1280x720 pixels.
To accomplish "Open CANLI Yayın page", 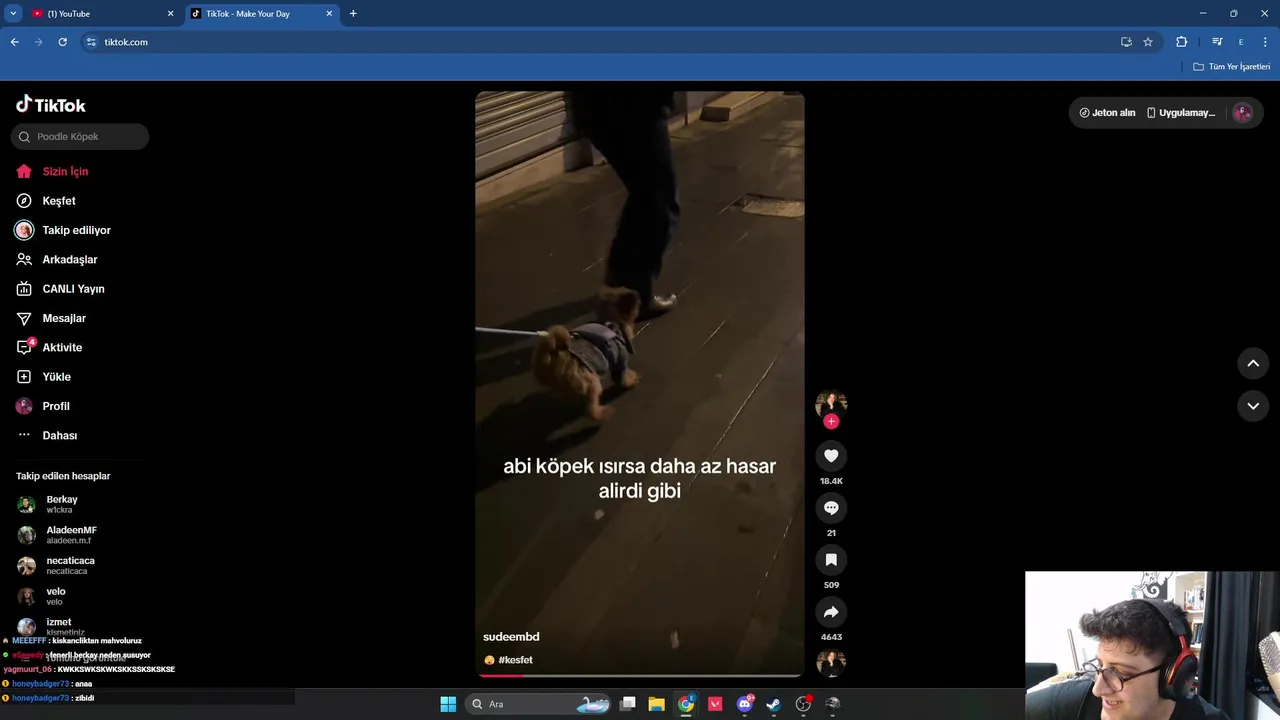I will click(x=60, y=289).
